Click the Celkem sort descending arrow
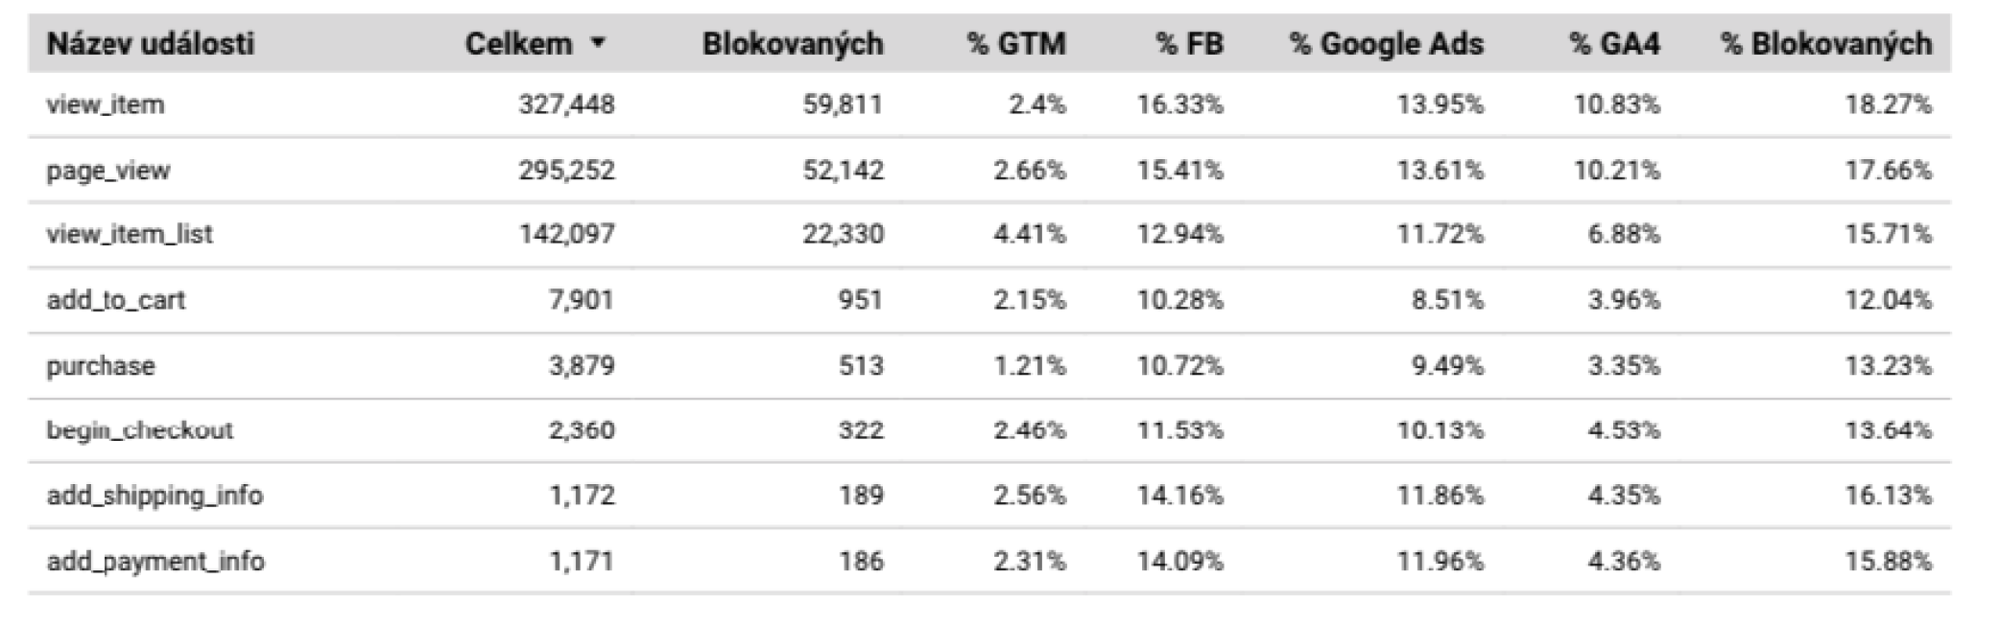The image size is (2000, 625). coord(598,44)
